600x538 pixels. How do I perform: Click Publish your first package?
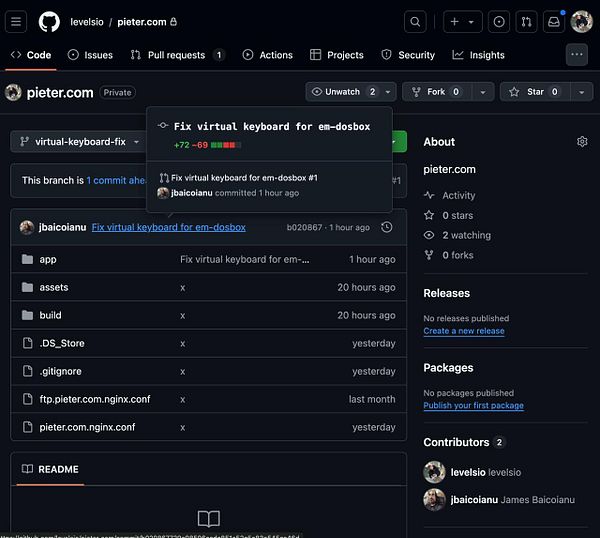coord(473,406)
